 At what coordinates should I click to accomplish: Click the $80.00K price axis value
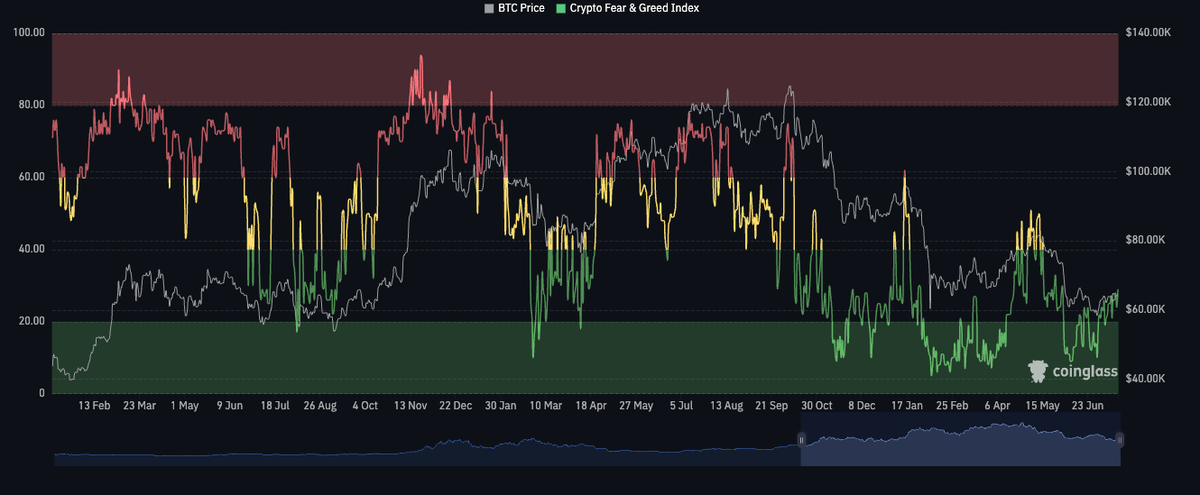pyautogui.click(x=1146, y=240)
